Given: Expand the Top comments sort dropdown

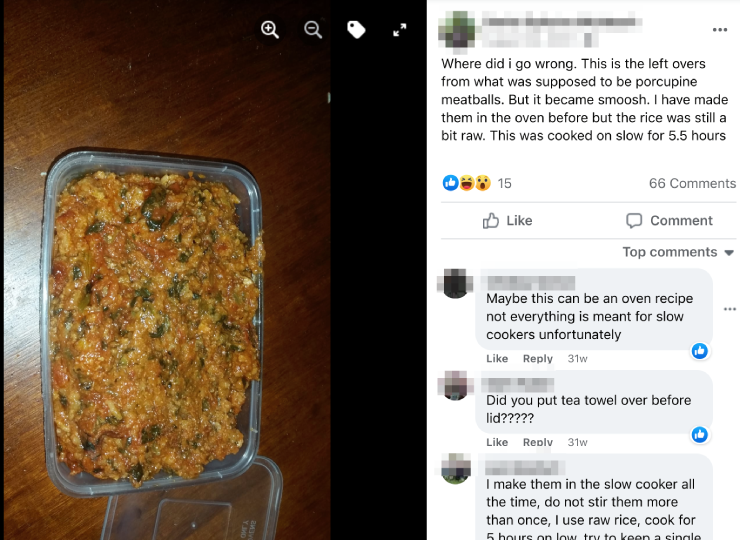Looking at the screenshot, I should [x=678, y=252].
